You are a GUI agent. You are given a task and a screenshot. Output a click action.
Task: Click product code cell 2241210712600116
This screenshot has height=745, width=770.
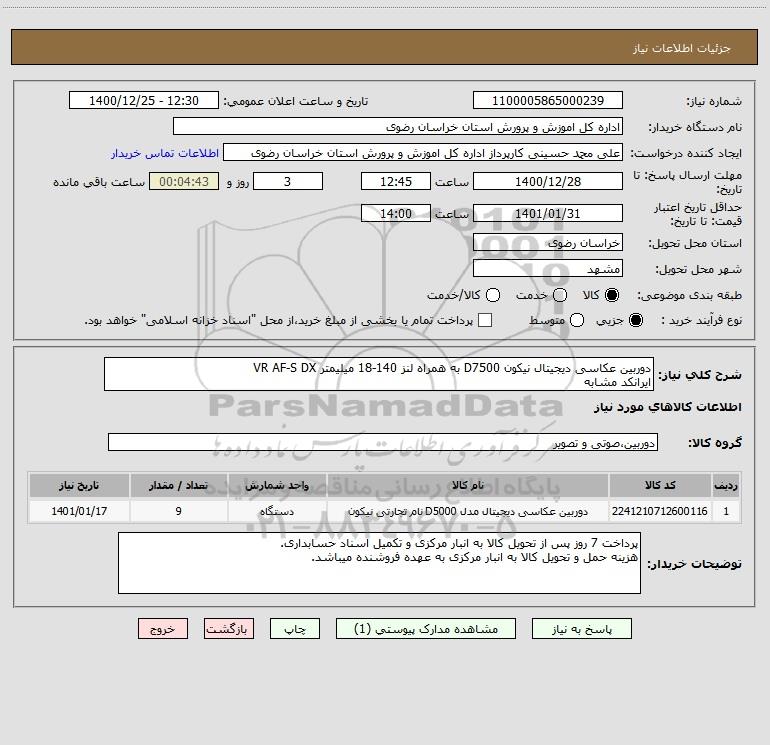tap(660, 511)
